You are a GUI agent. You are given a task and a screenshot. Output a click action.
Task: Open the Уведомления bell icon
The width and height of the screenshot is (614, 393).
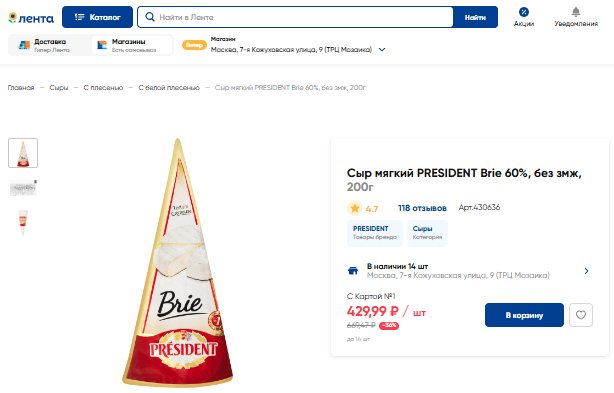tap(576, 12)
